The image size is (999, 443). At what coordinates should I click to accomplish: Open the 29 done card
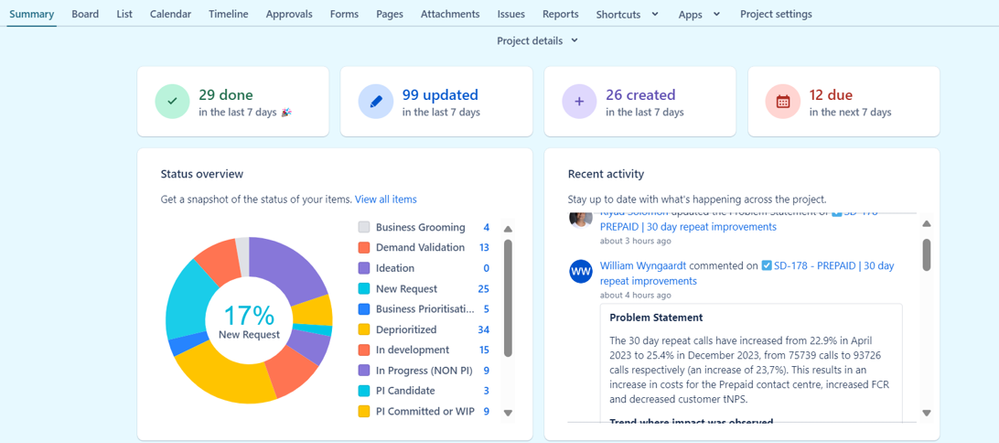pos(233,101)
